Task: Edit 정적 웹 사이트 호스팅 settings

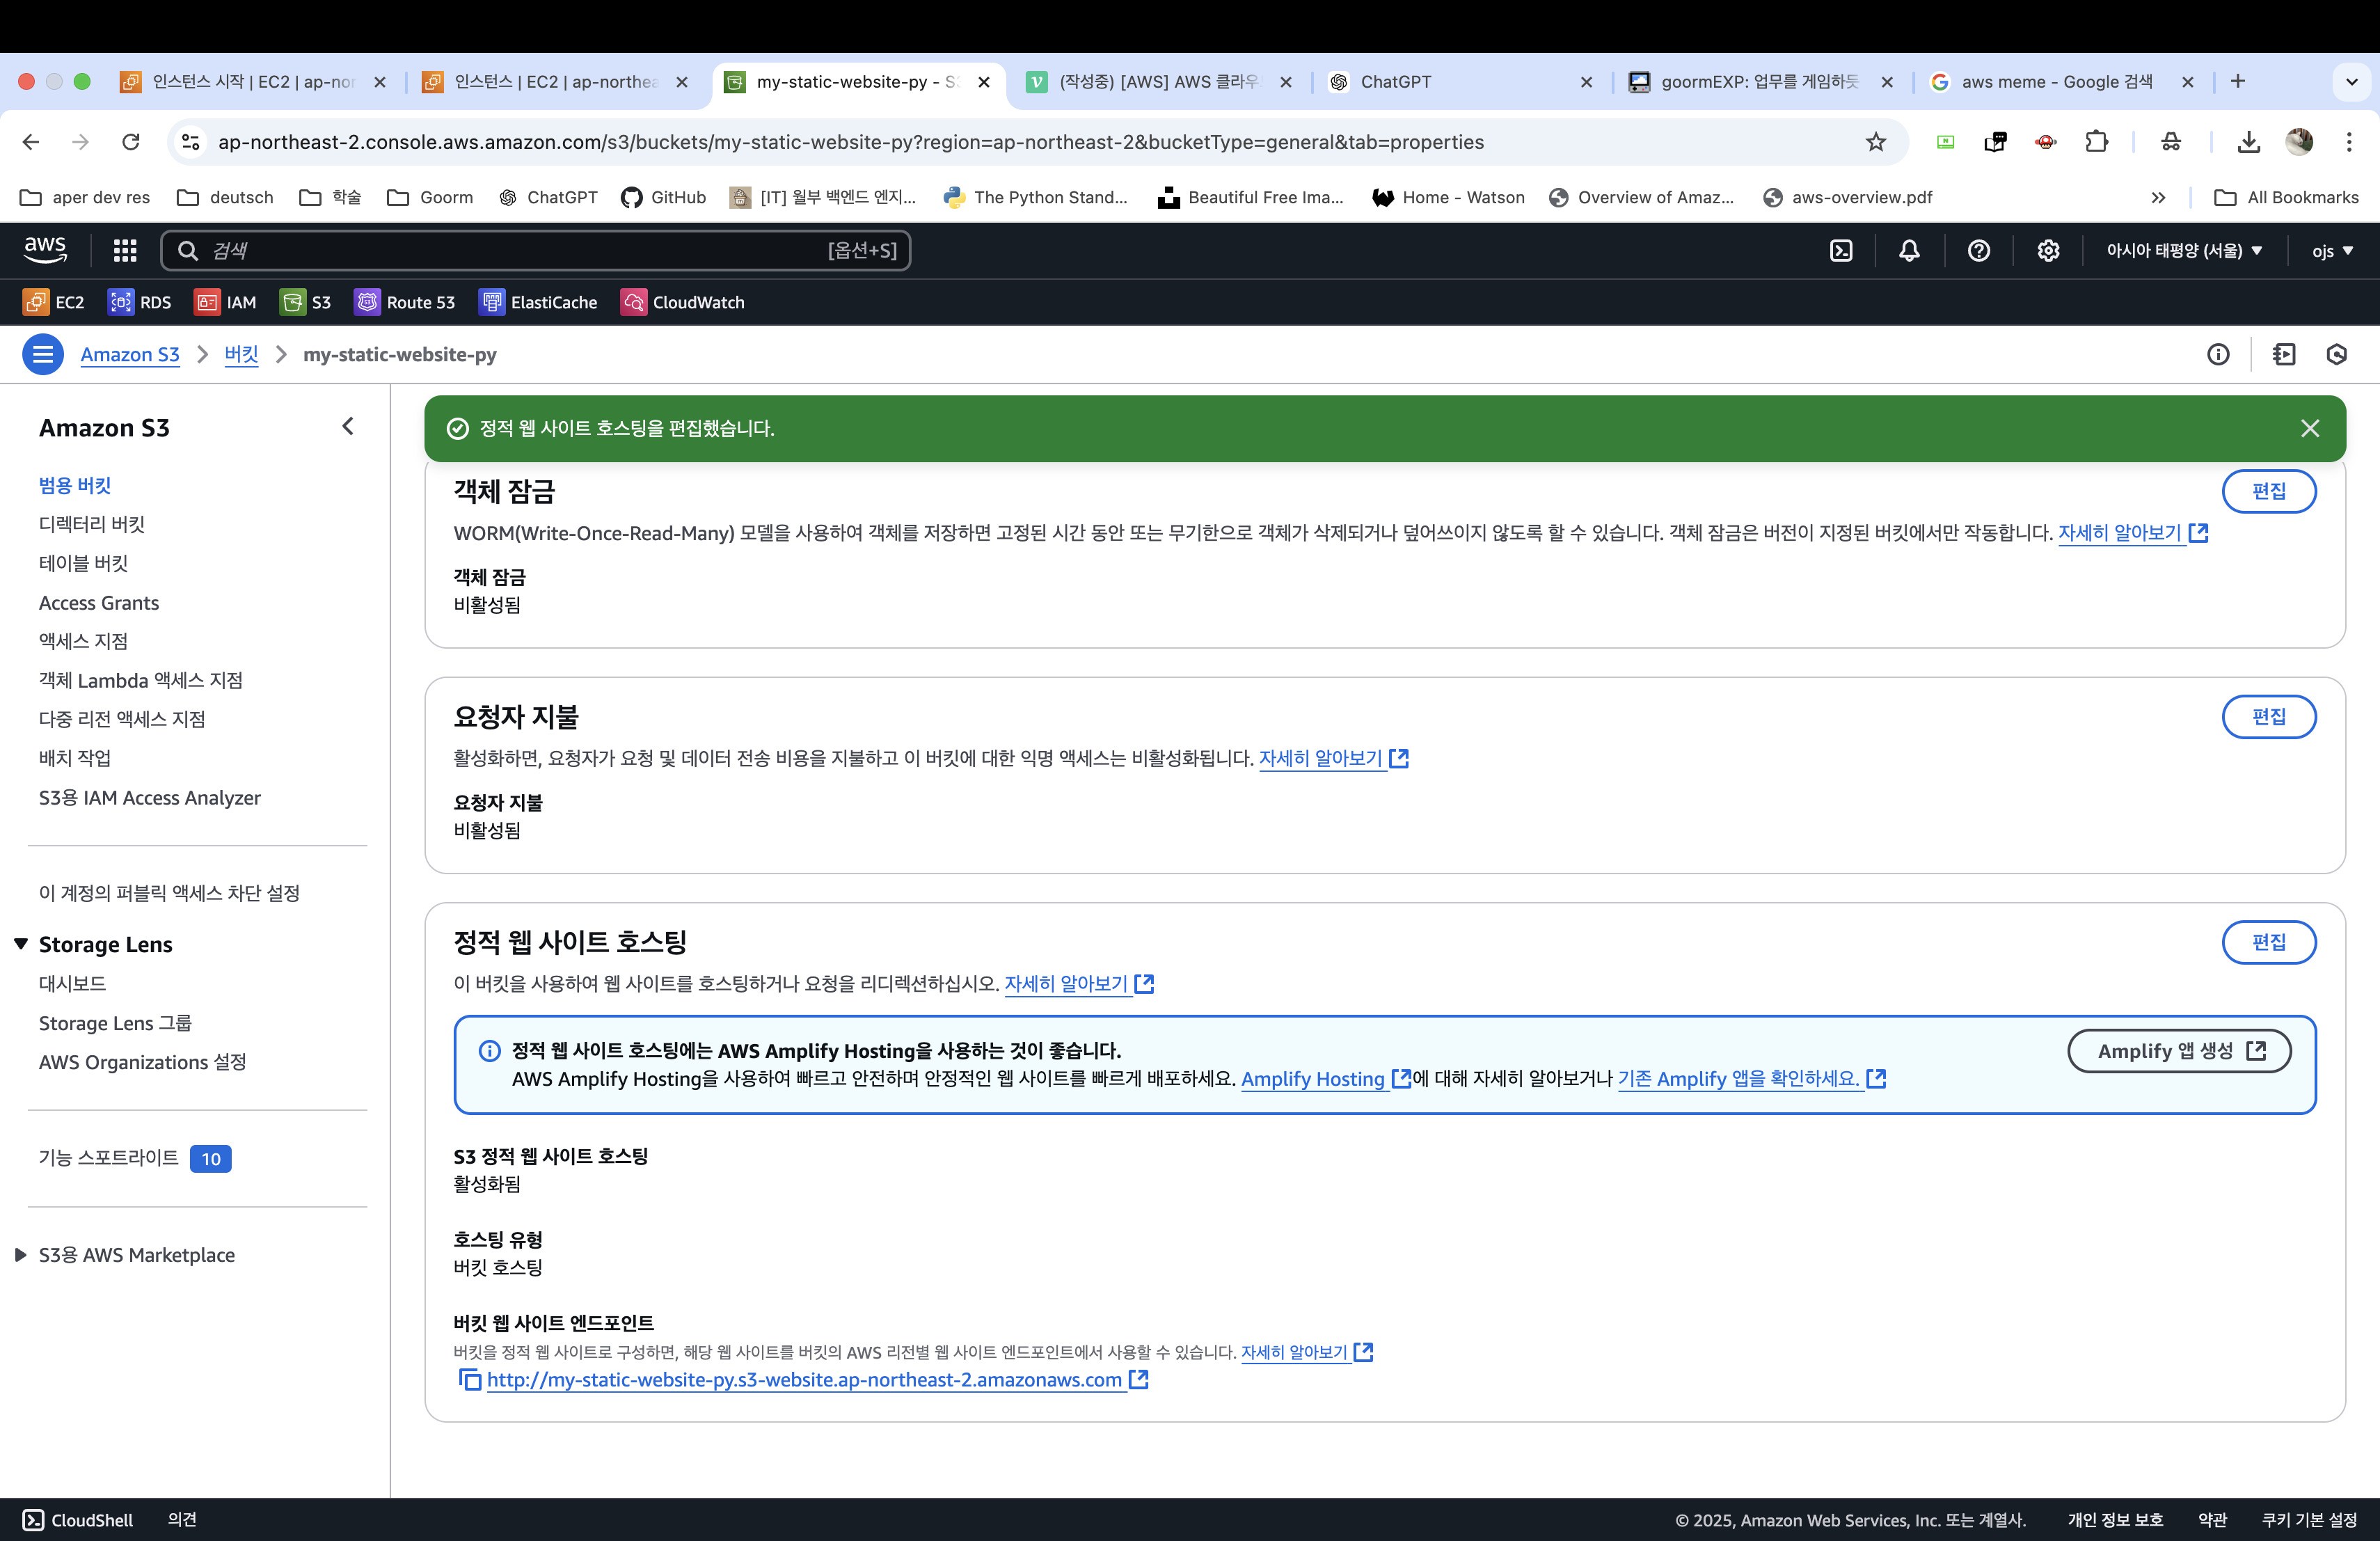Action: point(2268,942)
